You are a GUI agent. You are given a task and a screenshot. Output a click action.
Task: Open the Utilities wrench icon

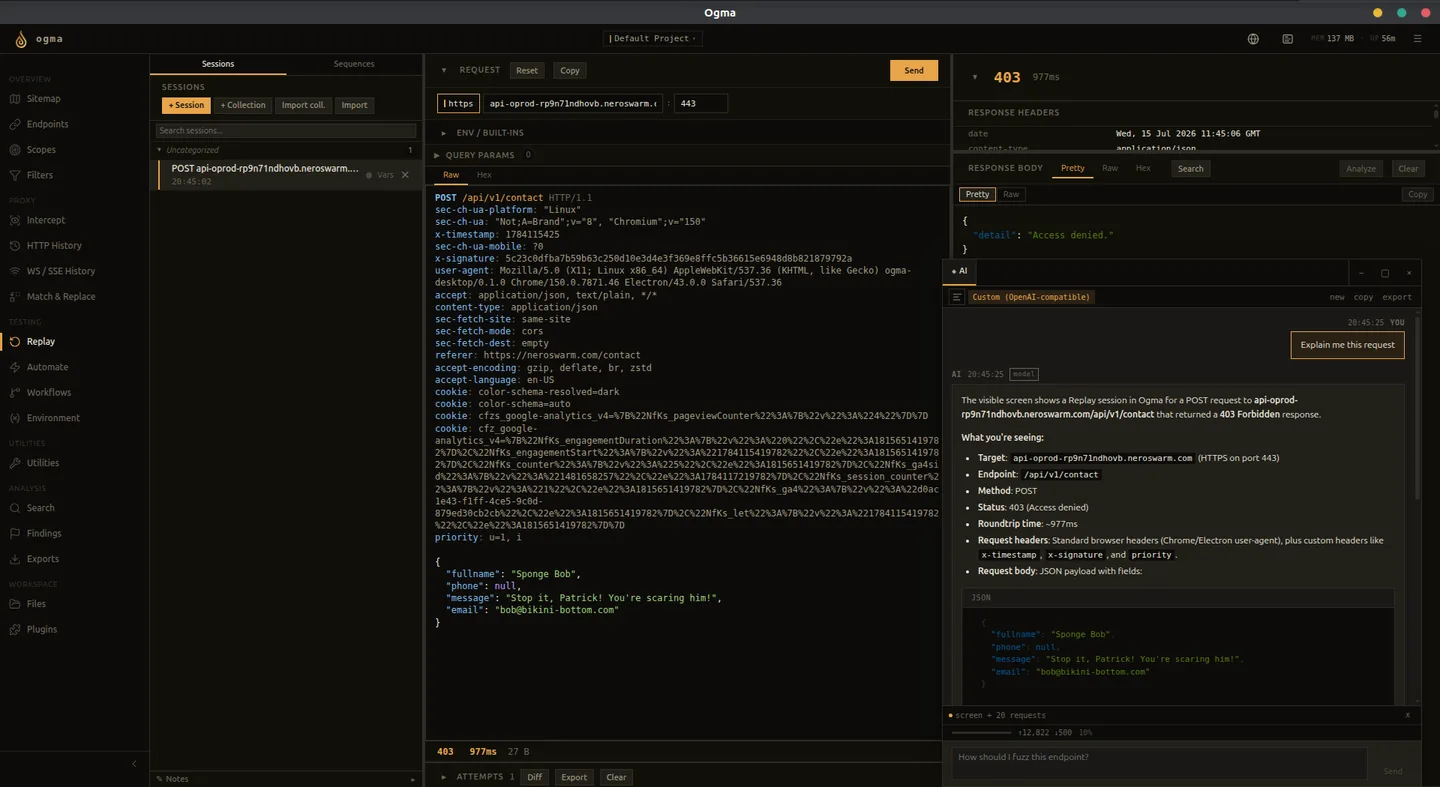coord(15,463)
